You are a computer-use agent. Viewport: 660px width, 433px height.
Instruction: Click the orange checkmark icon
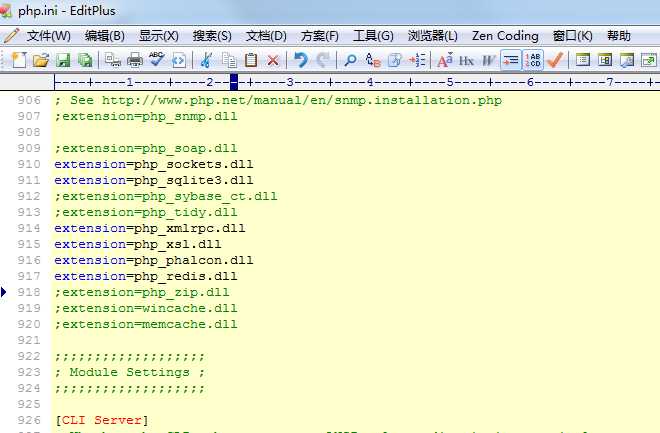555,60
